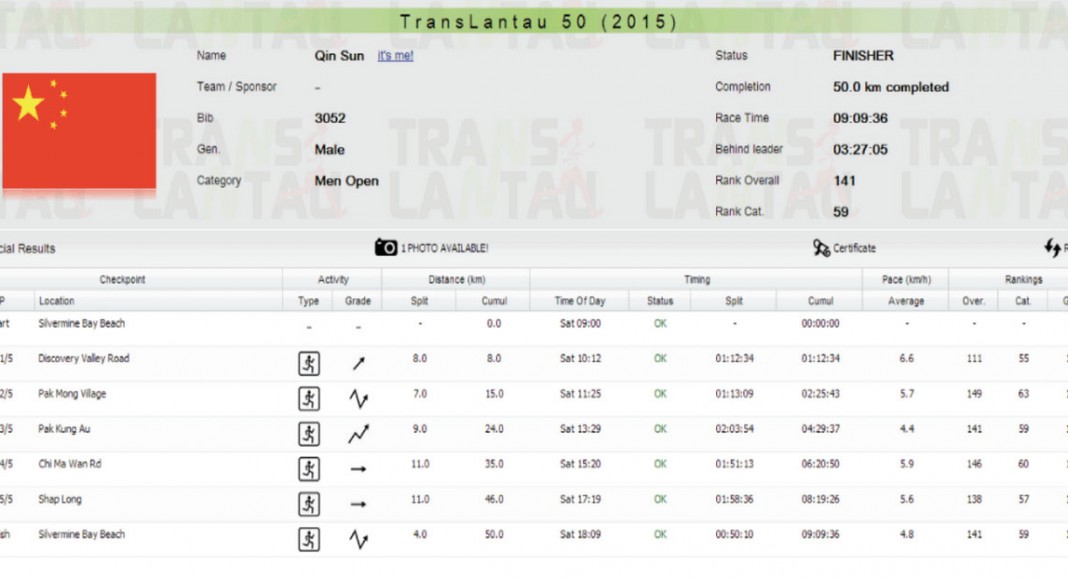Click the camera photo icon
Viewport: 1068px width, 580px height.
coord(386,247)
